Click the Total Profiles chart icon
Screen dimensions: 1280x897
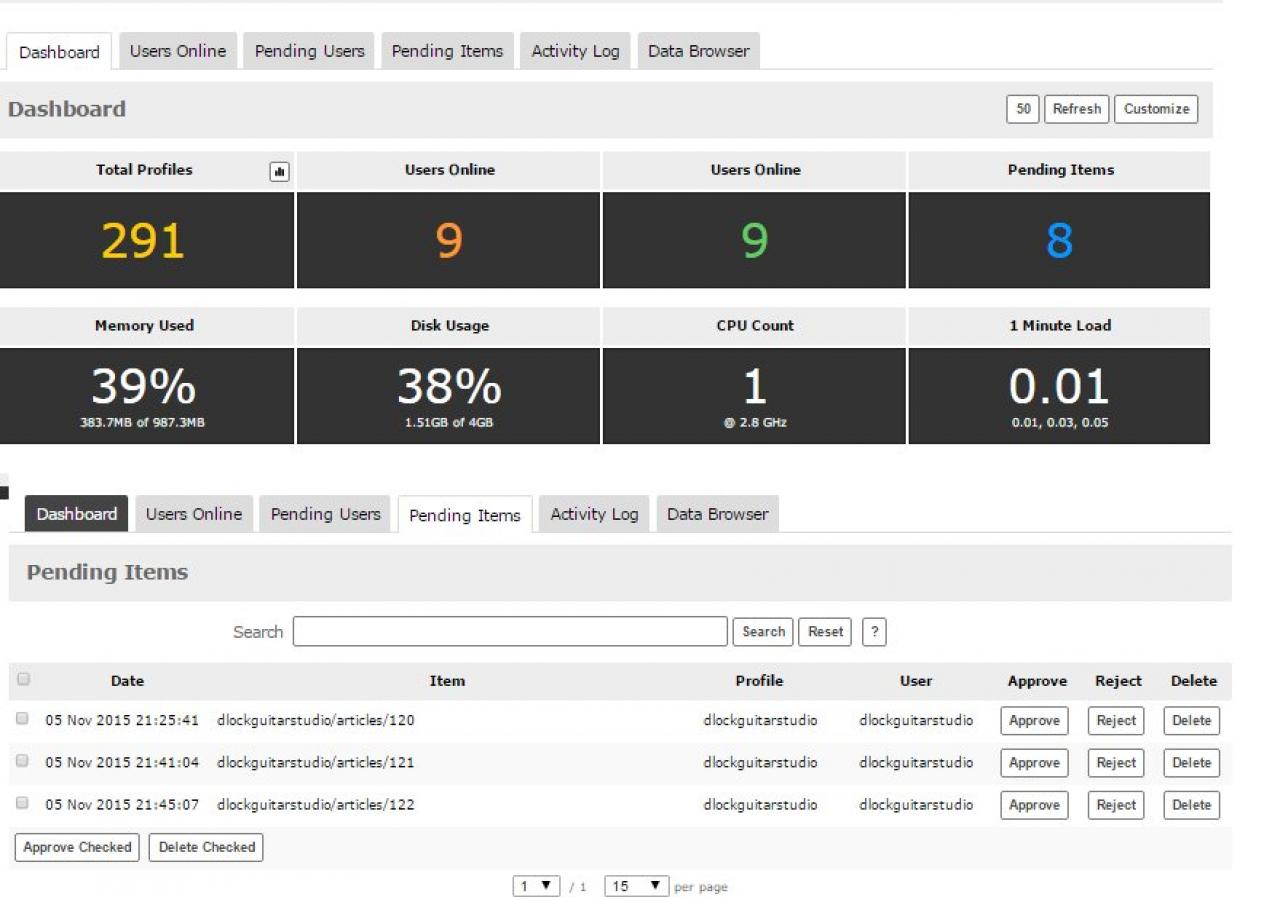click(279, 172)
